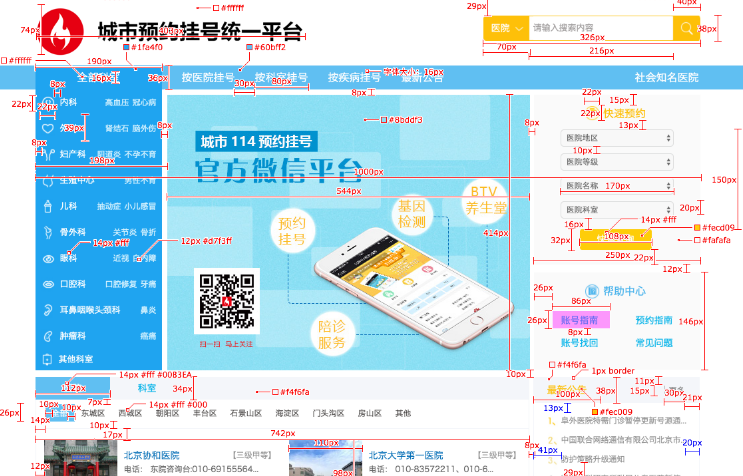Click the 官方微信平台 banner image
Viewport: 743px width, 476px height.
348,233
